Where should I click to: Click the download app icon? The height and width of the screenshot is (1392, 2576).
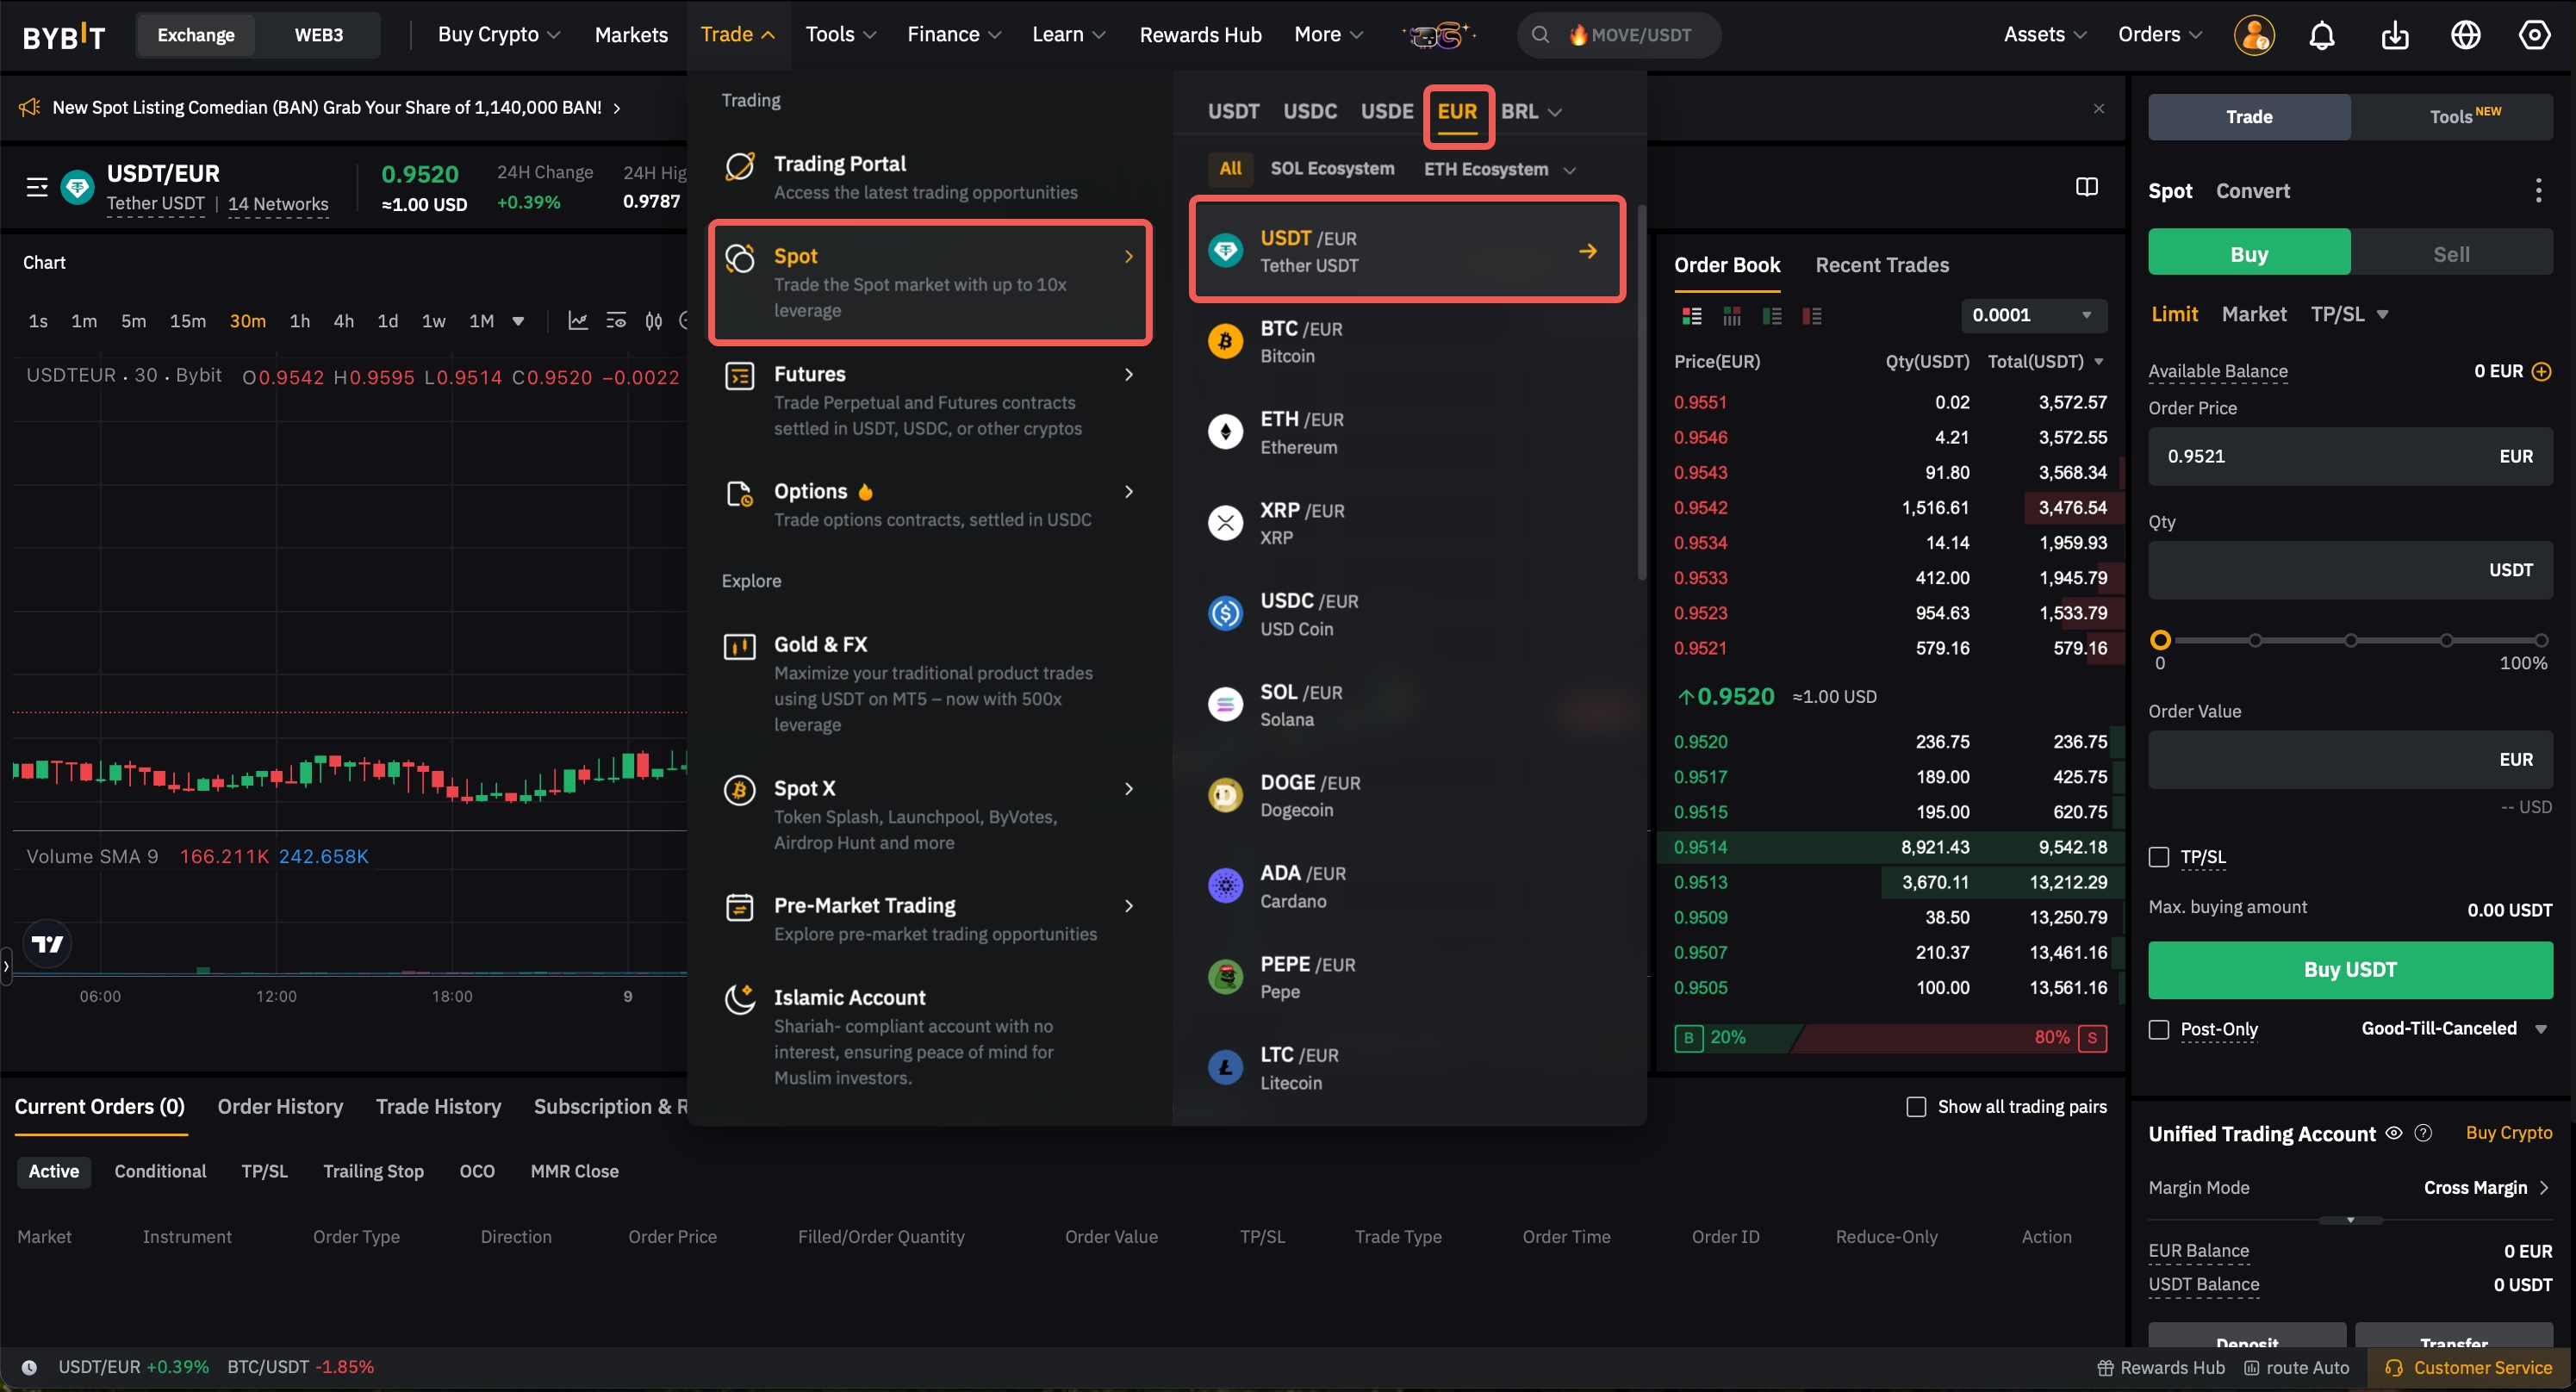[2394, 35]
